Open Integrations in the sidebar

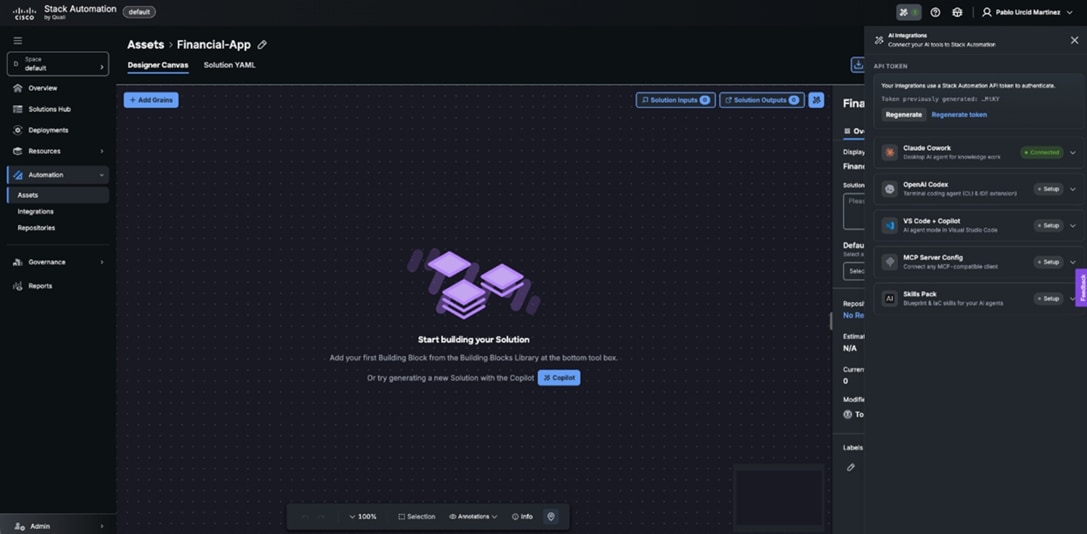coord(35,212)
